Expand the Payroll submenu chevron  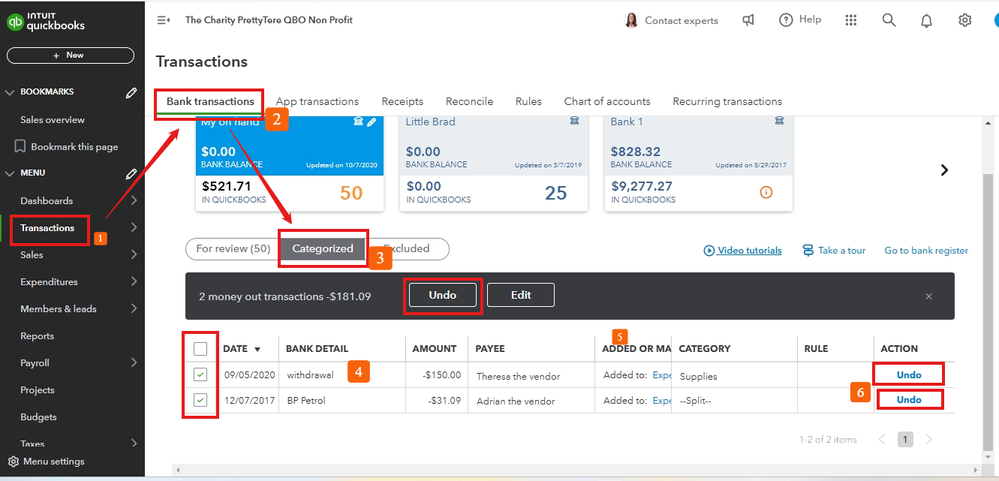tap(134, 363)
